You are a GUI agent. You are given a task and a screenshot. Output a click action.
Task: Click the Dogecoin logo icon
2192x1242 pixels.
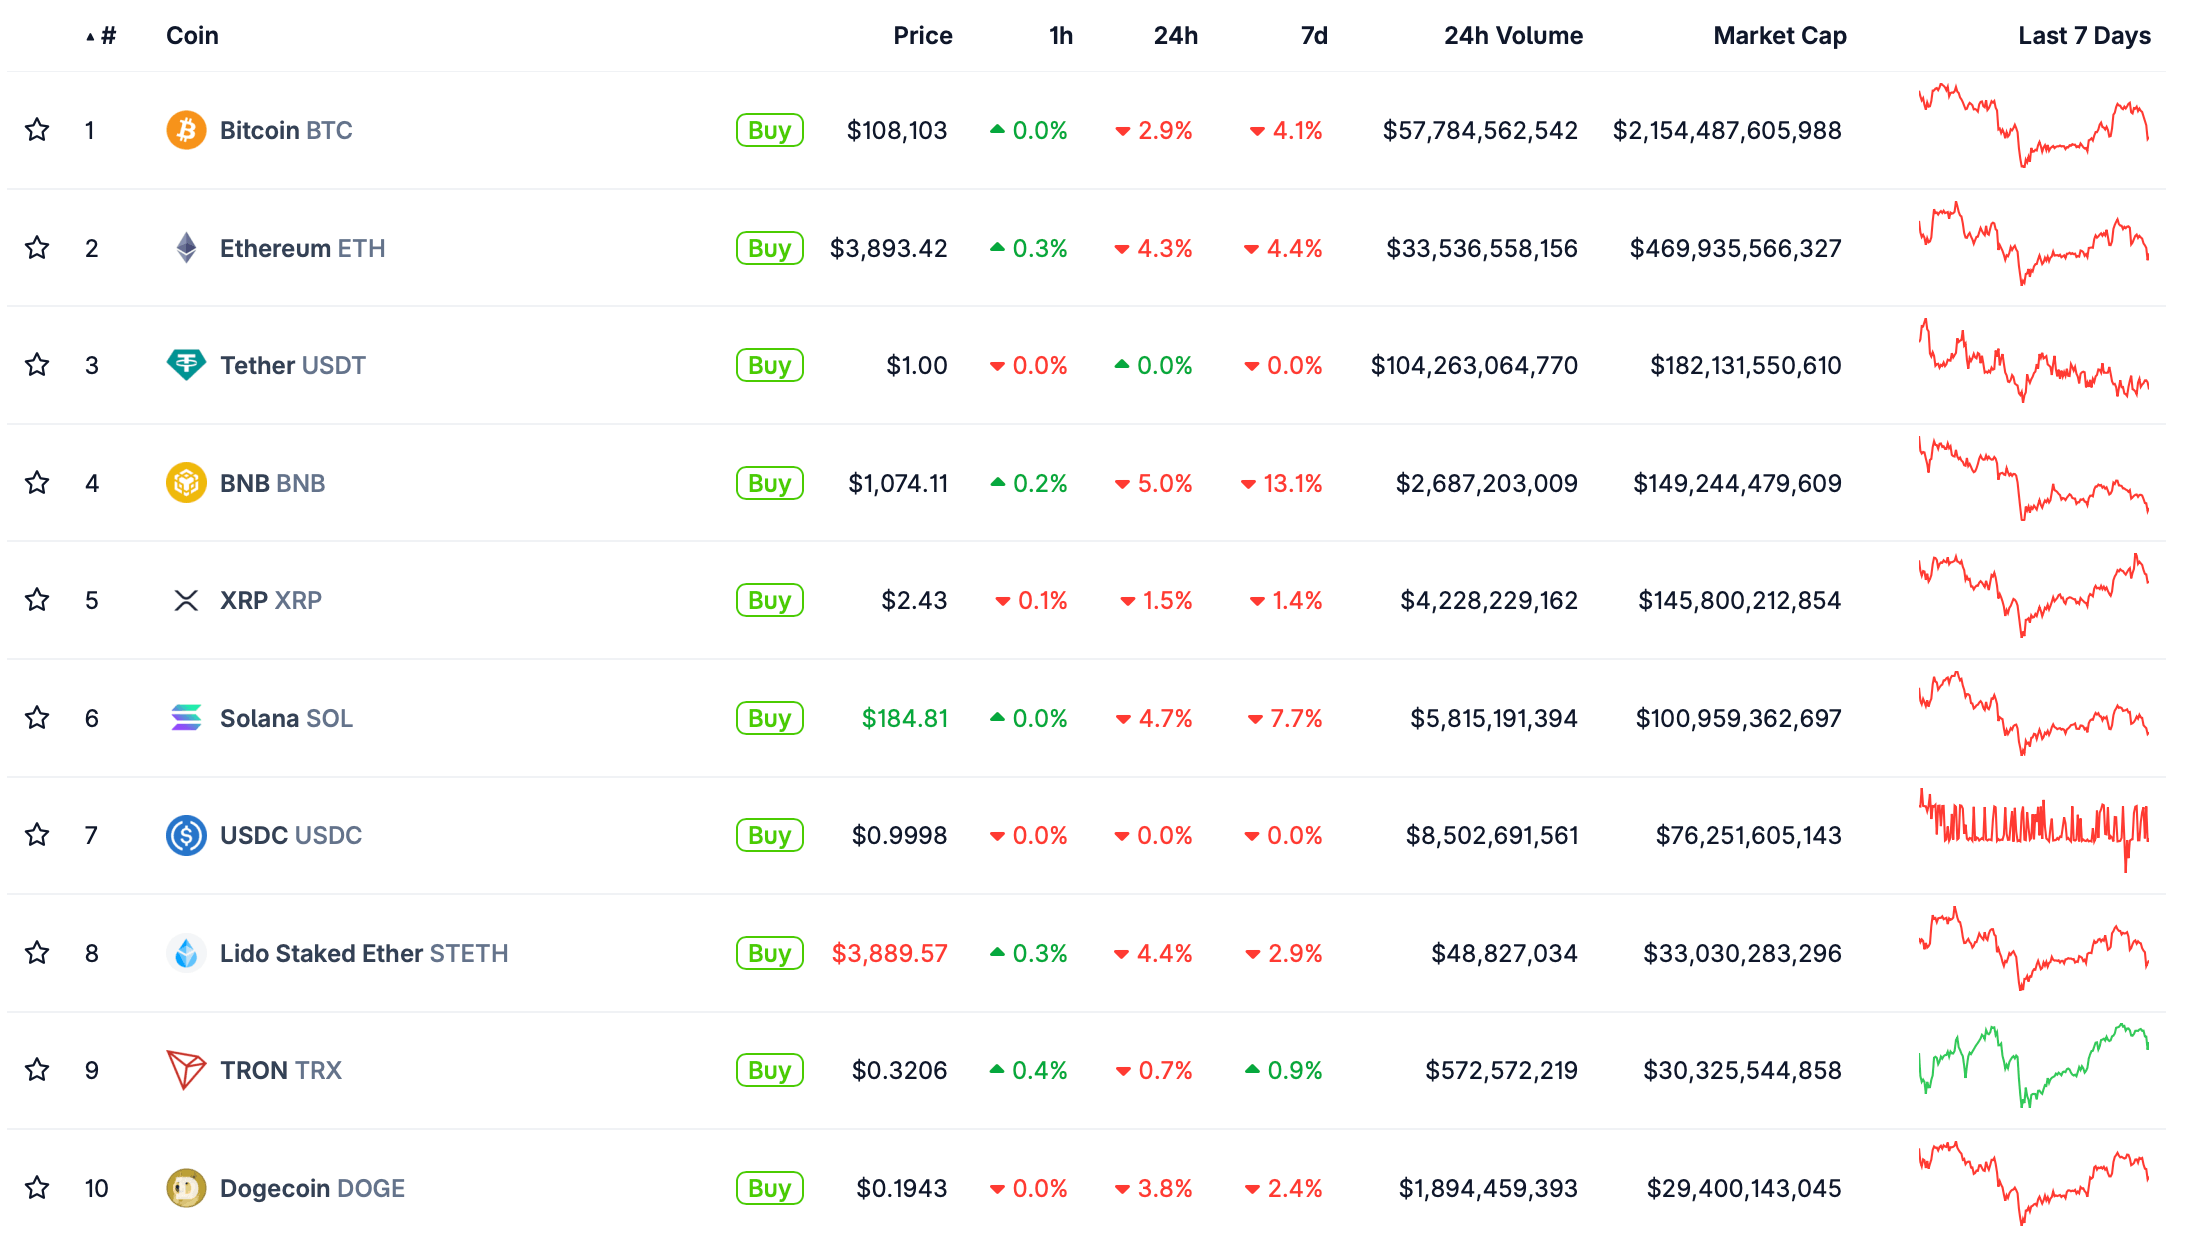186,1188
